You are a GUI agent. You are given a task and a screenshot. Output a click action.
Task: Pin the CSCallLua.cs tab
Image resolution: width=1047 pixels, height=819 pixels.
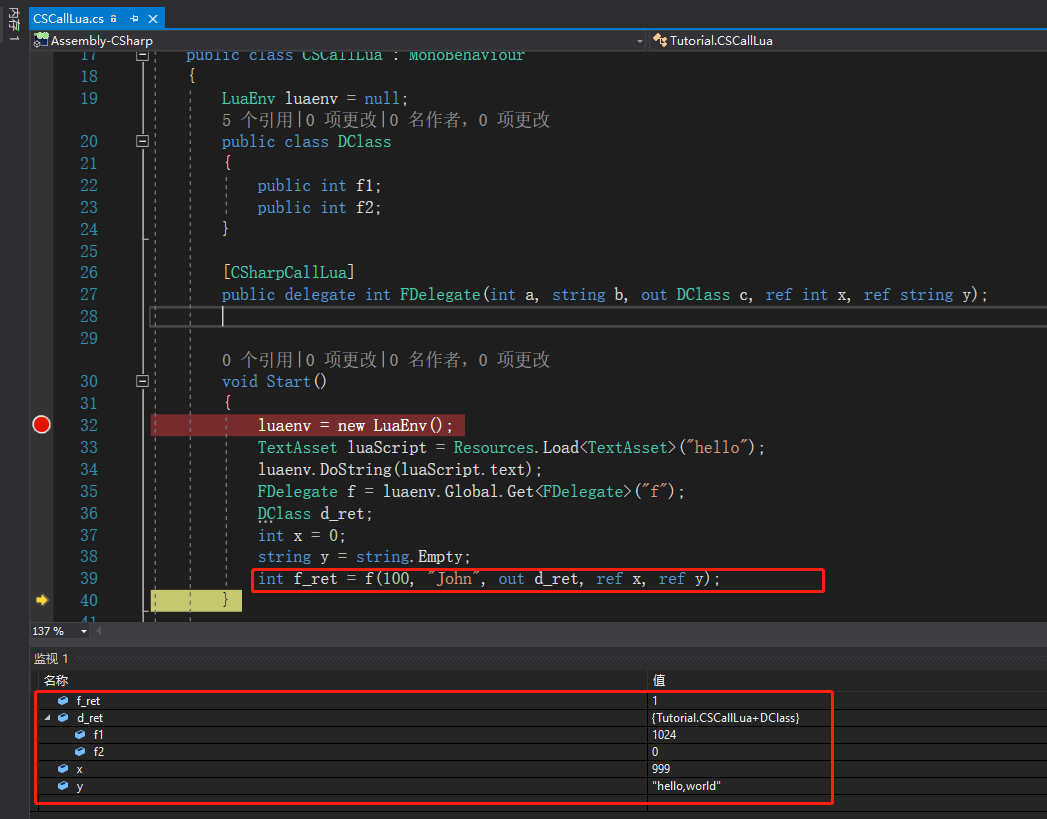[x=134, y=19]
